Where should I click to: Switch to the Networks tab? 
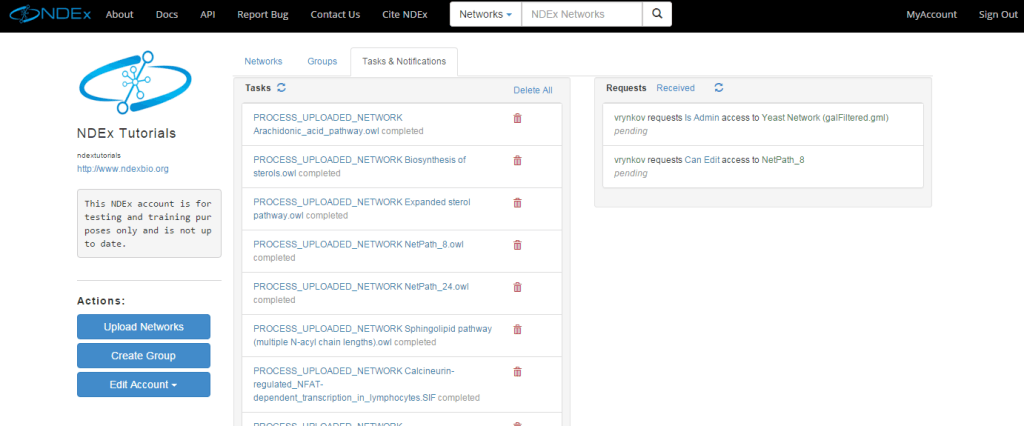point(263,61)
